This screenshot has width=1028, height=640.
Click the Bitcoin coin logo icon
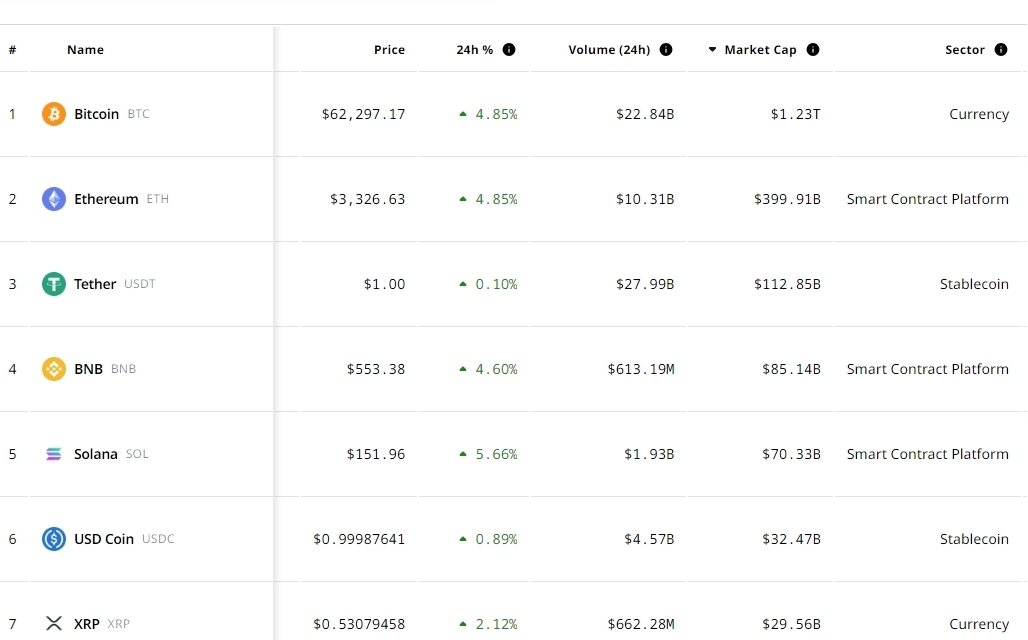coord(53,114)
